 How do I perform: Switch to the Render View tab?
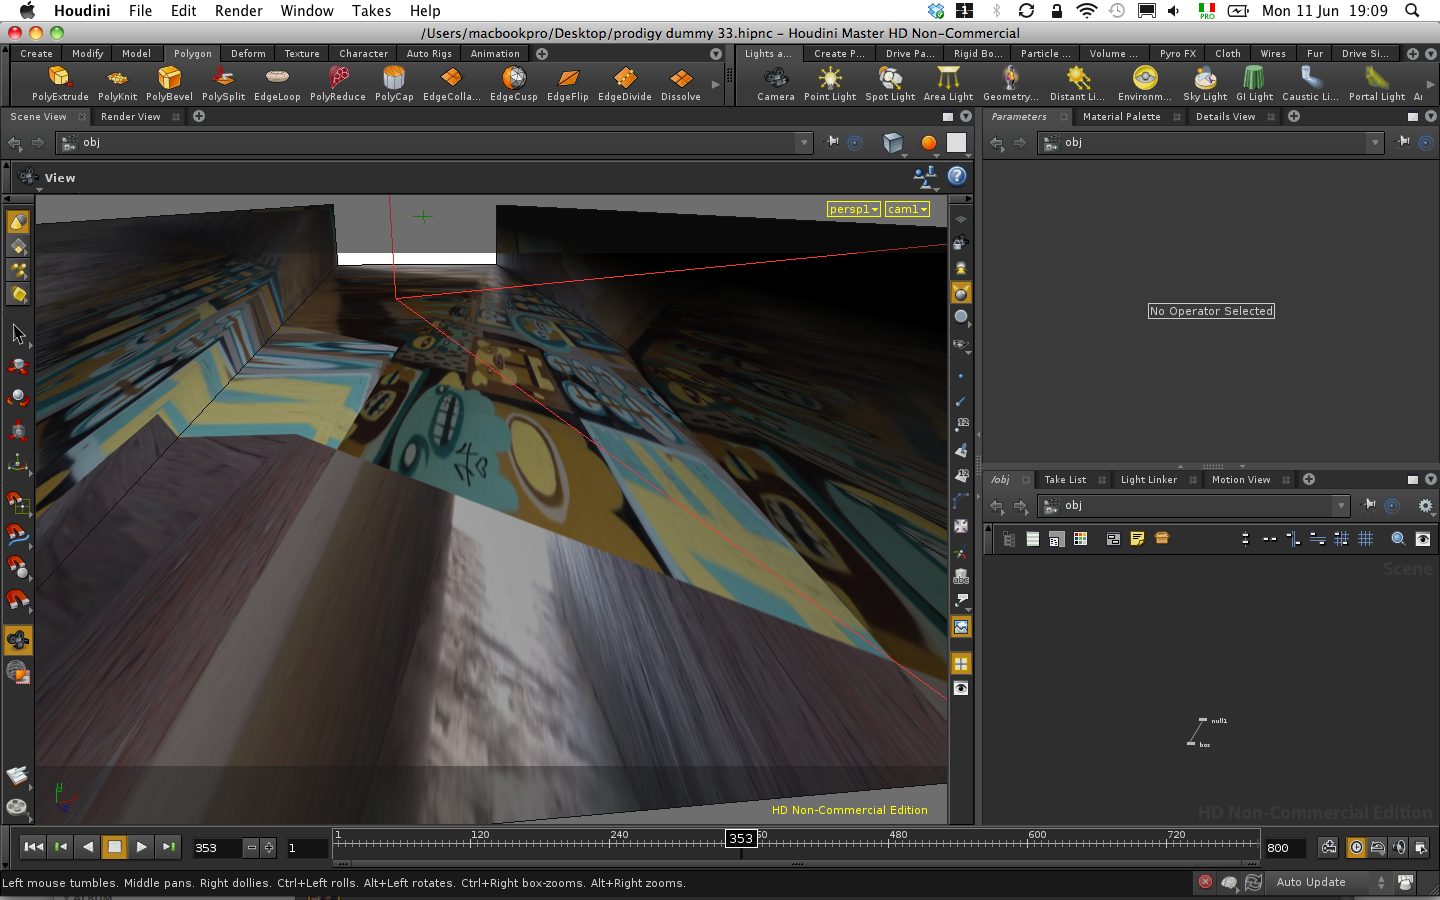(x=130, y=117)
